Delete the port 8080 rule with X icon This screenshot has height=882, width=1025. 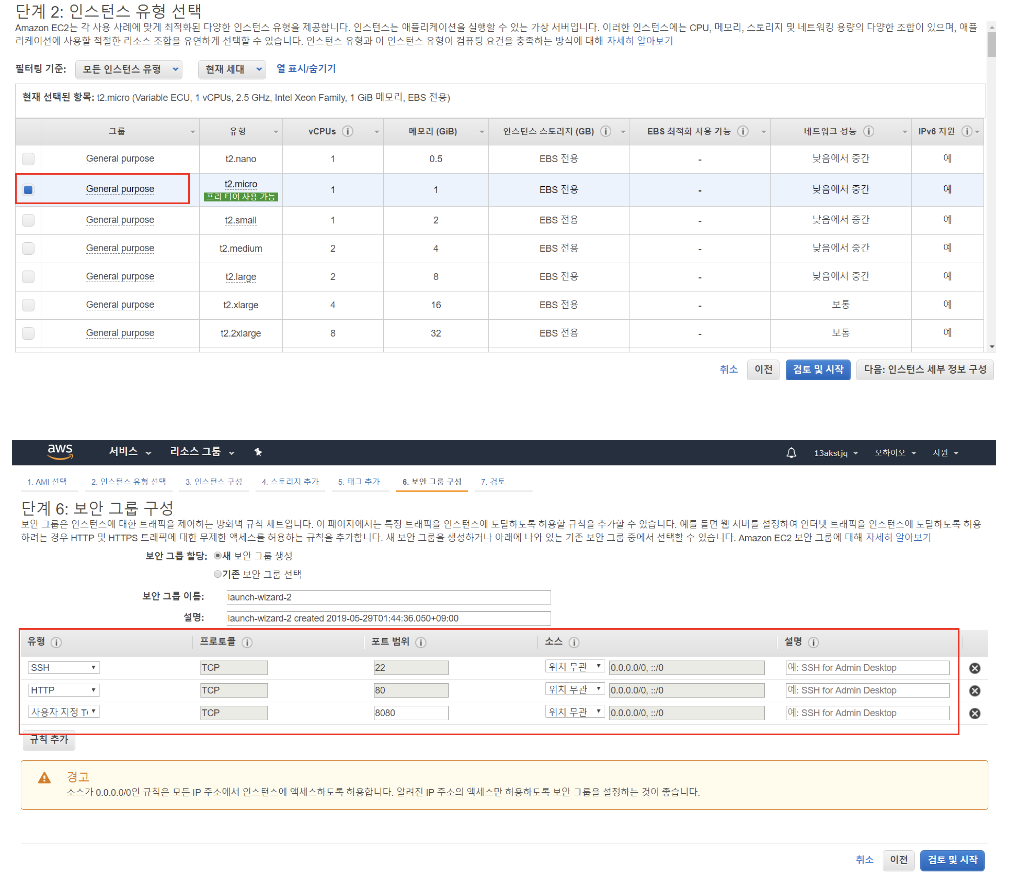(975, 713)
